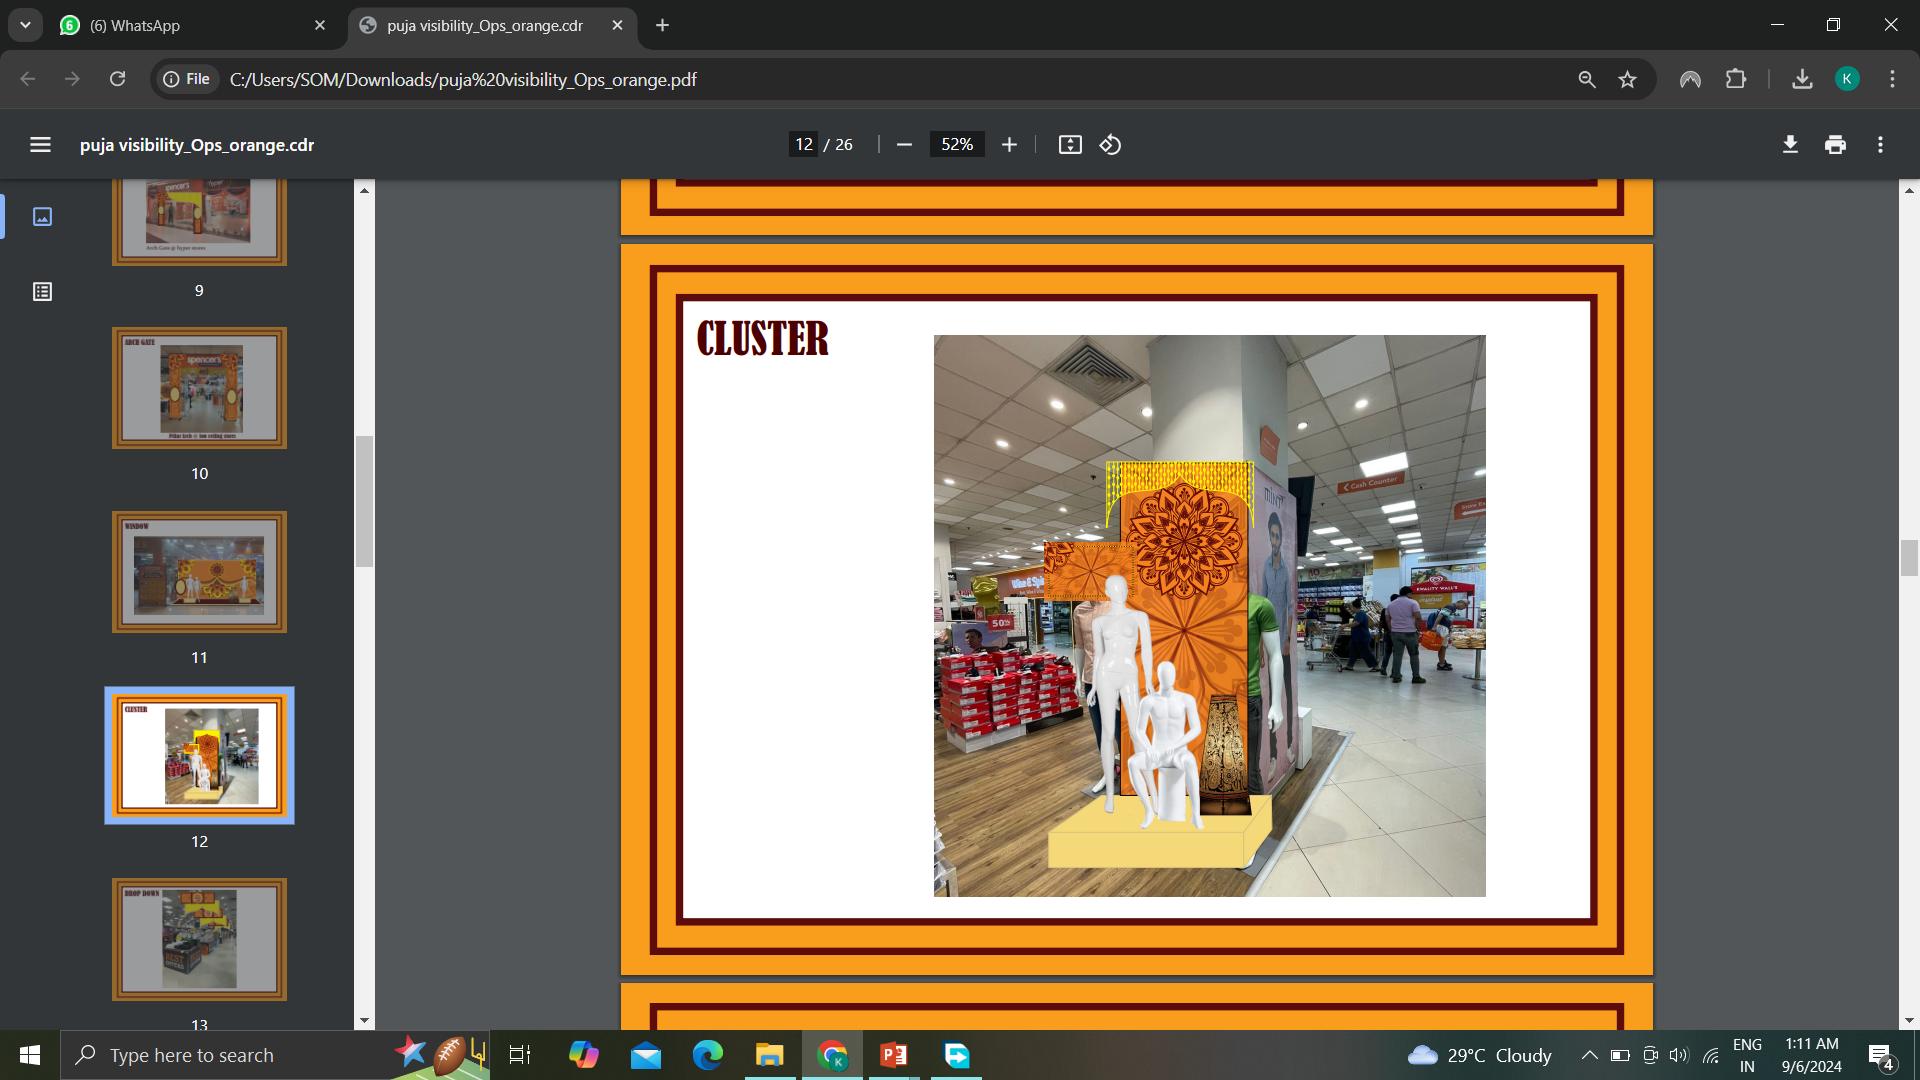Open PowerPoint from the taskbar
This screenshot has width=1920, height=1080.
click(893, 1055)
